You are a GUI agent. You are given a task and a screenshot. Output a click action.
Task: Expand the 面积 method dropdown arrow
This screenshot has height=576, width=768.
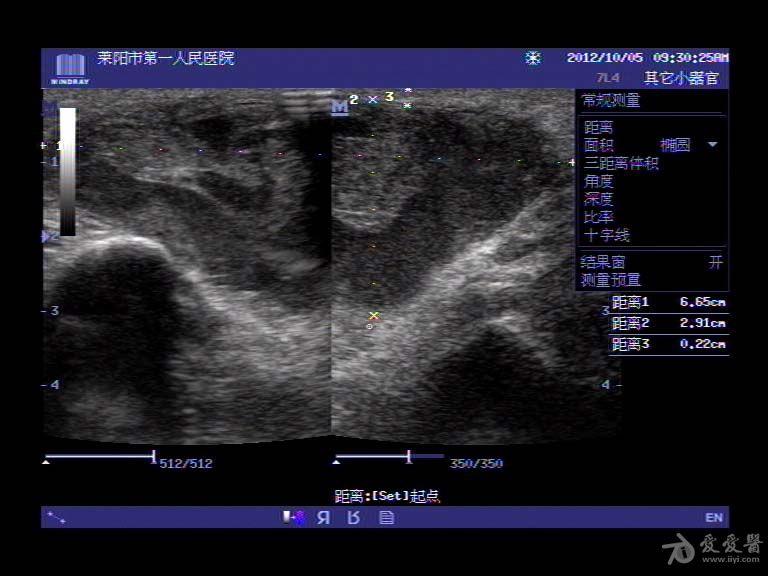click(x=713, y=145)
